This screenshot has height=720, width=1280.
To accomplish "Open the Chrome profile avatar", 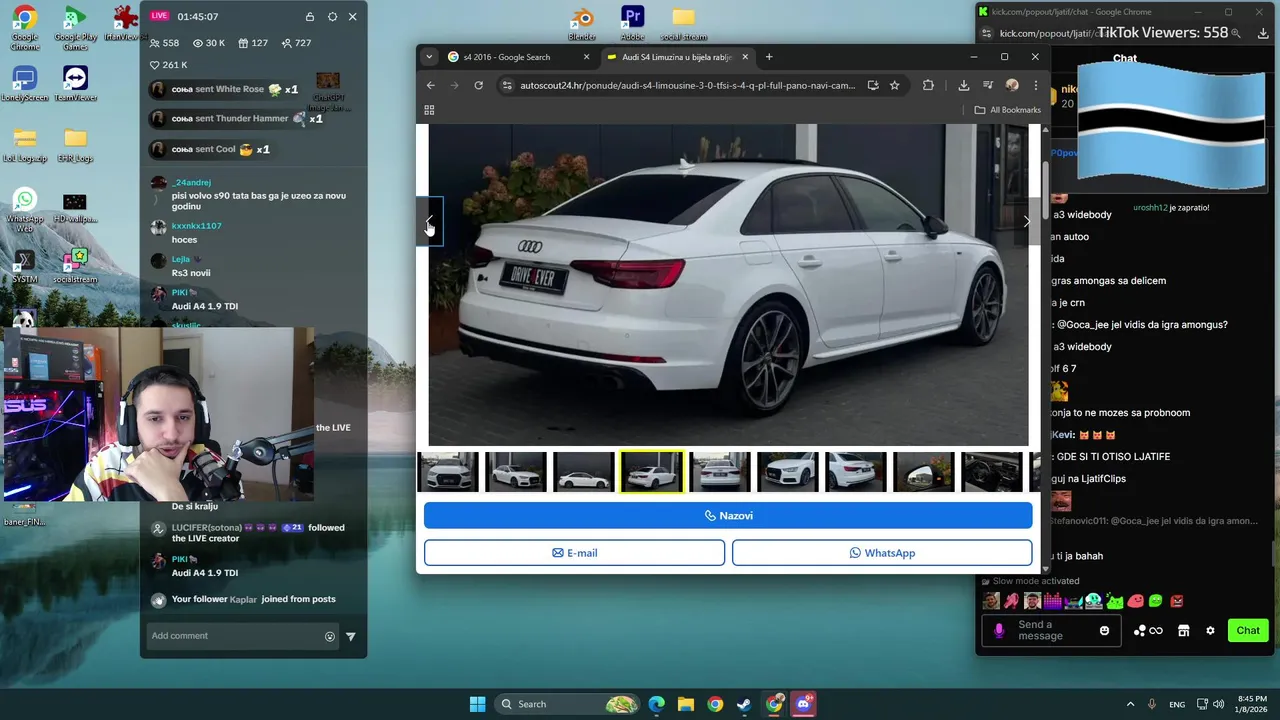I will 1012,85.
